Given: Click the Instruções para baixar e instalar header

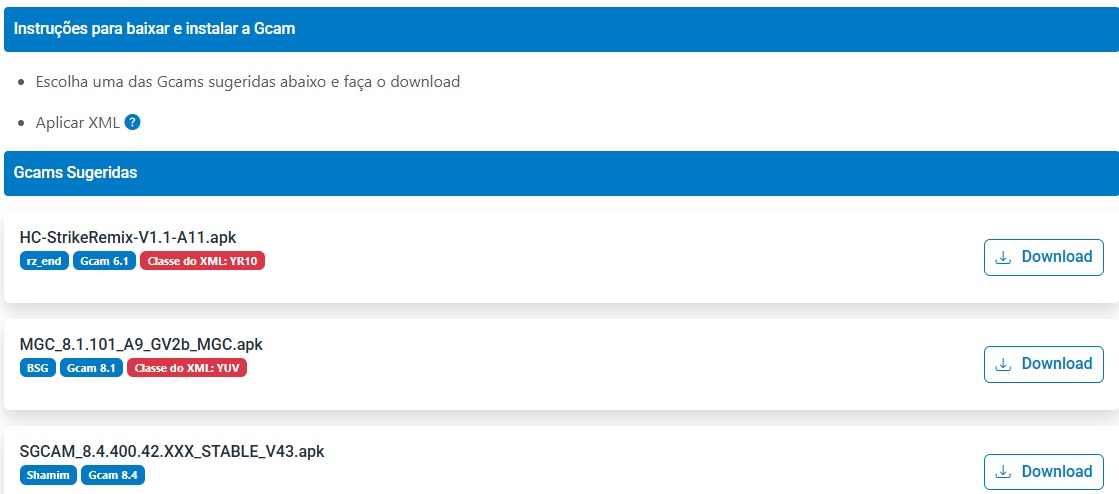Looking at the screenshot, I should (x=154, y=29).
